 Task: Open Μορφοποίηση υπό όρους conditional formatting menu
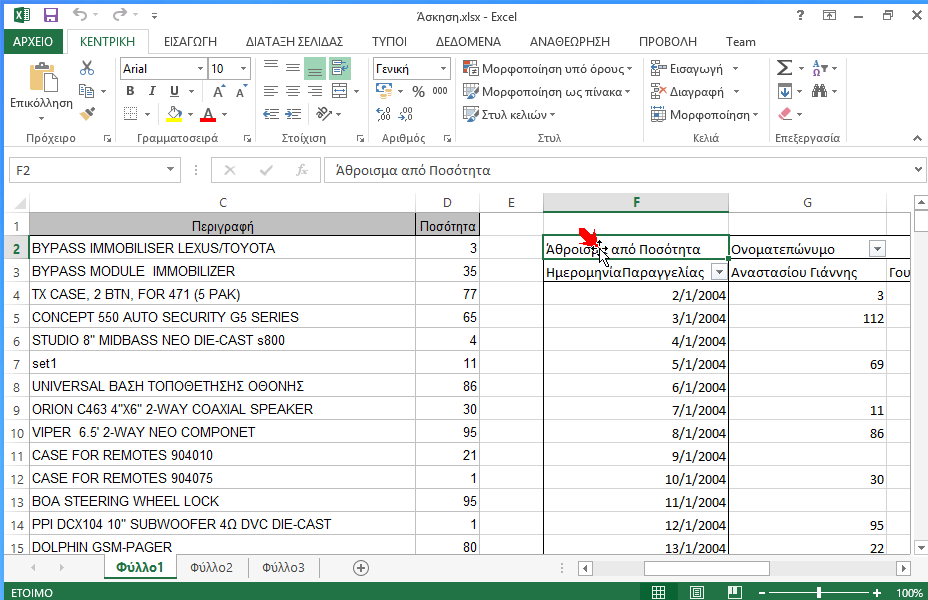(x=547, y=69)
